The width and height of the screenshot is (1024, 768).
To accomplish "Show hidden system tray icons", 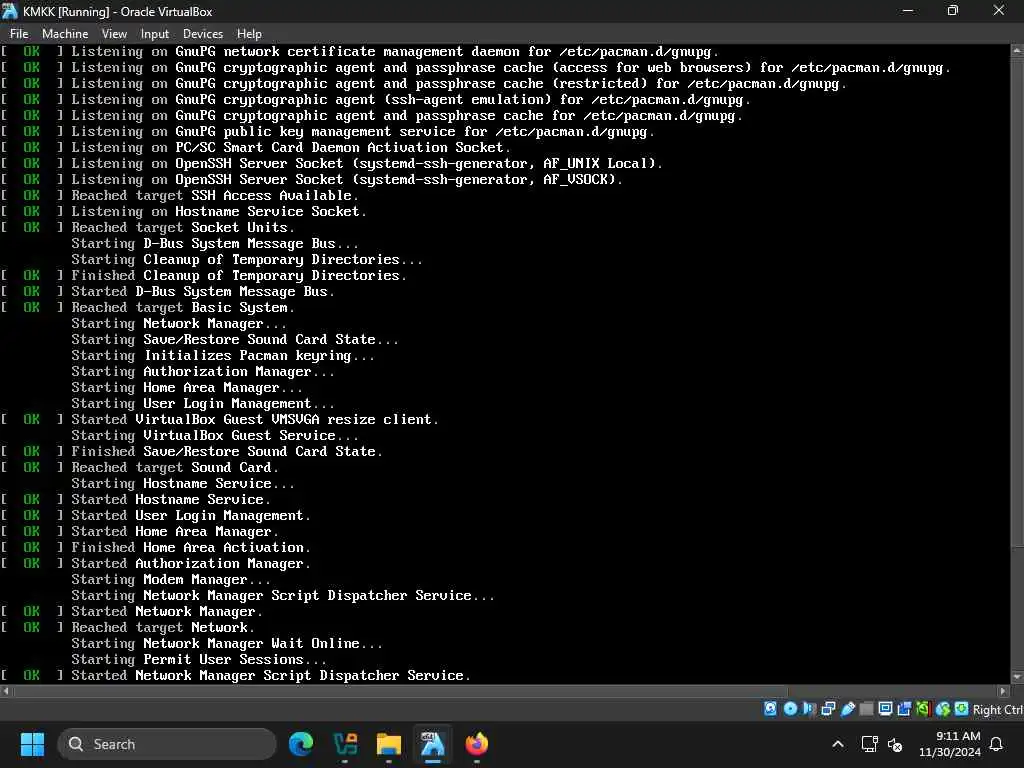I will tap(838, 744).
